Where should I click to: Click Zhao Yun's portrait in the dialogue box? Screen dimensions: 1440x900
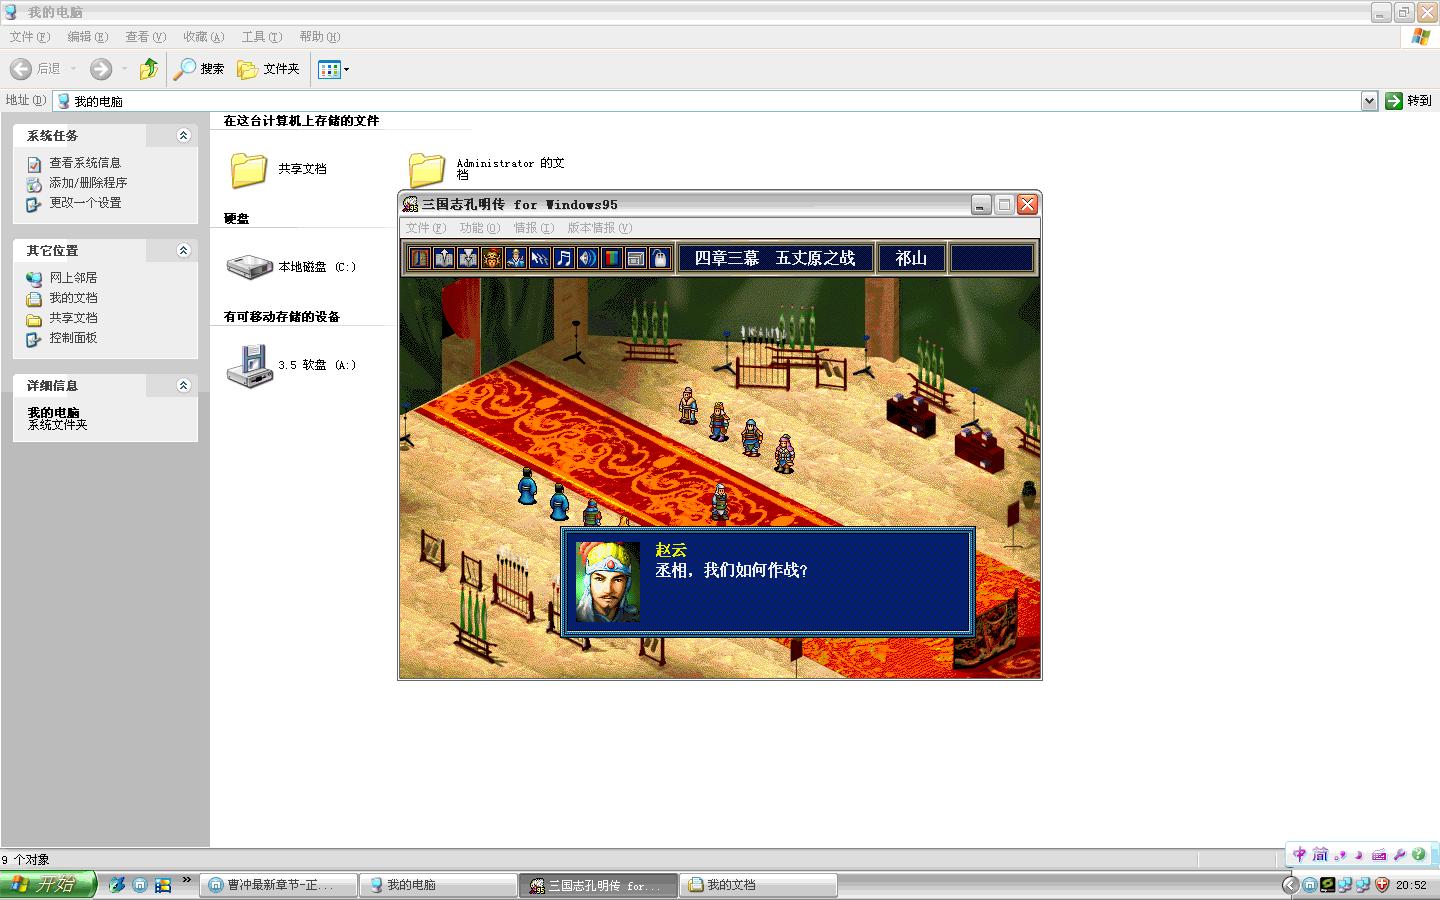click(x=608, y=582)
